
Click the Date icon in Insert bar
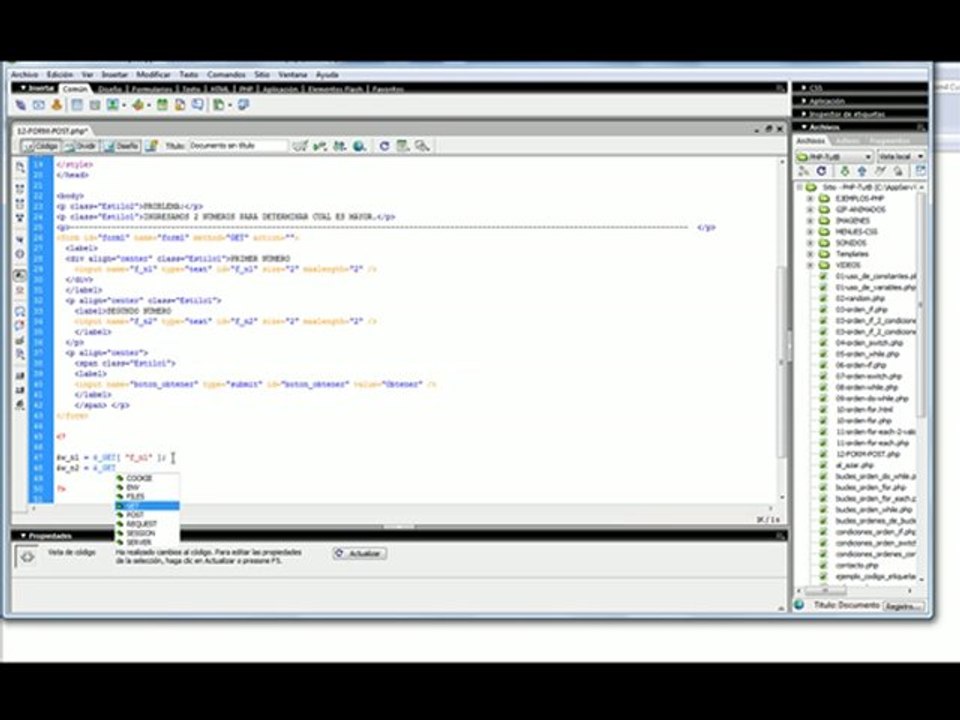162,105
